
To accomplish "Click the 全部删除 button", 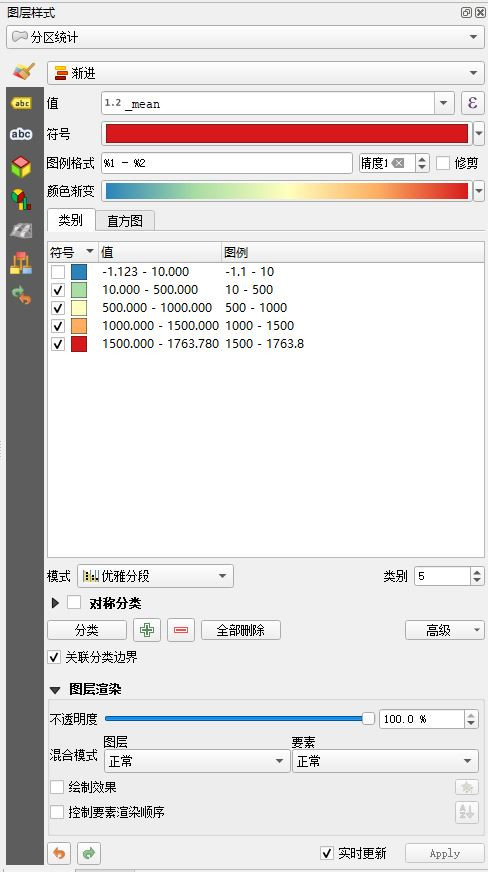I will pos(241,630).
